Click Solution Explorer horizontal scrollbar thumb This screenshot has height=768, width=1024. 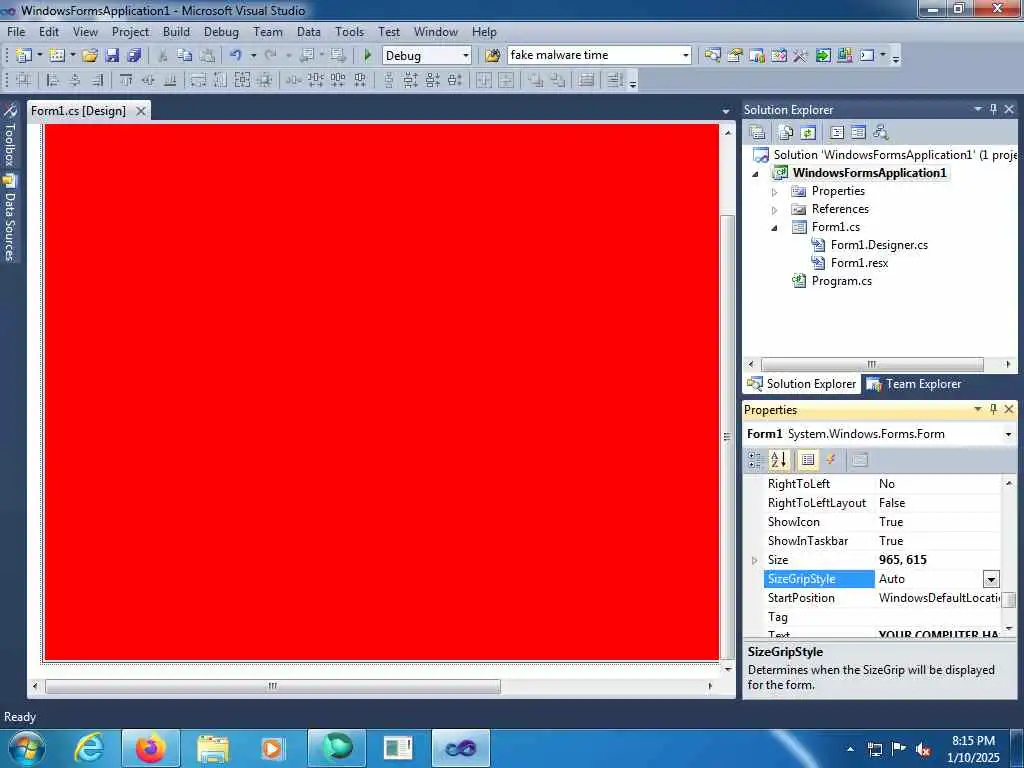872,364
